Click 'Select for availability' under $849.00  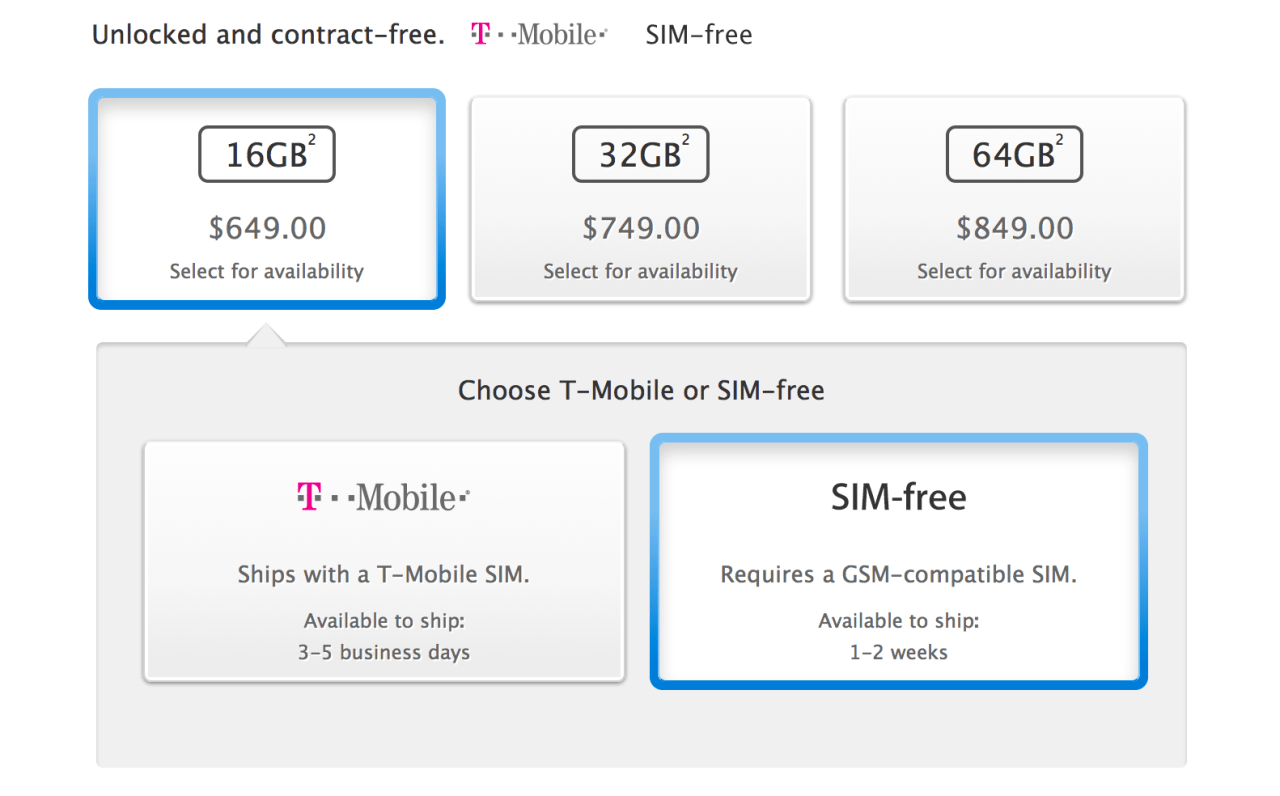click(x=1015, y=271)
